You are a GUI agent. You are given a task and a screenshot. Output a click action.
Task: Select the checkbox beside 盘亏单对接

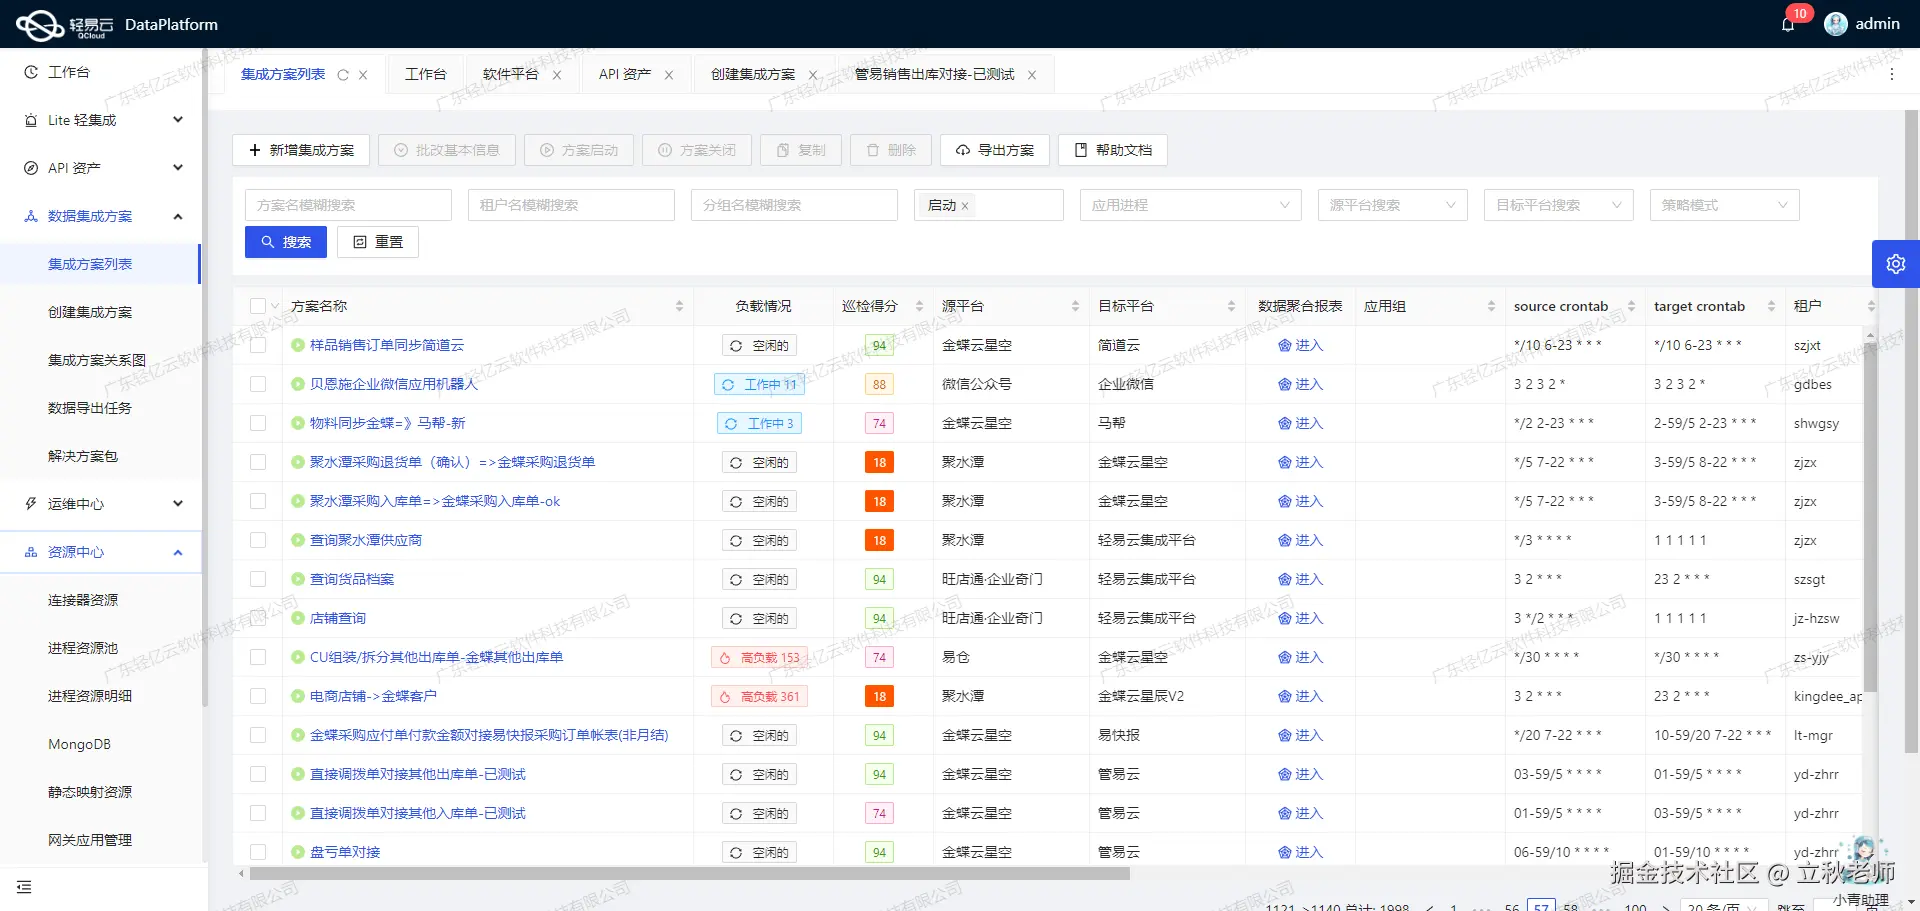(x=259, y=851)
